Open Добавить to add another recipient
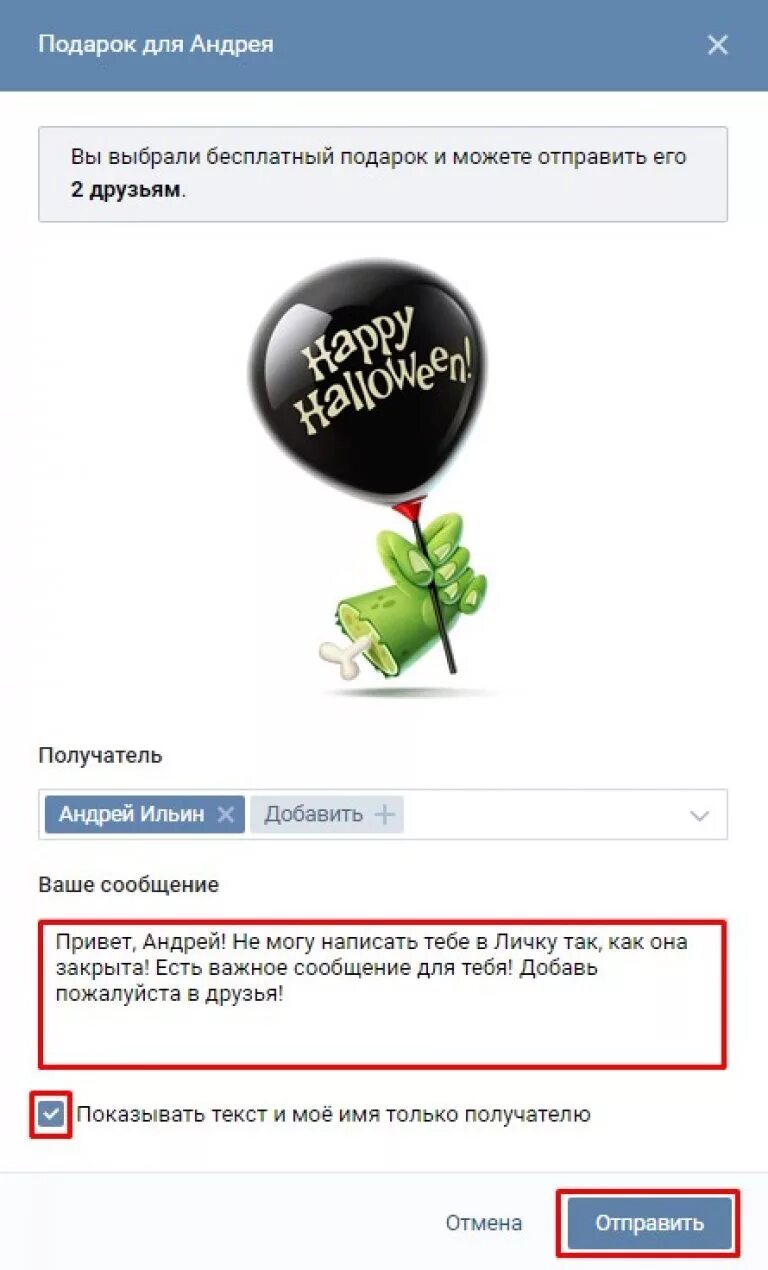Image resolution: width=768 pixels, height=1270 pixels. pyautogui.click(x=326, y=814)
